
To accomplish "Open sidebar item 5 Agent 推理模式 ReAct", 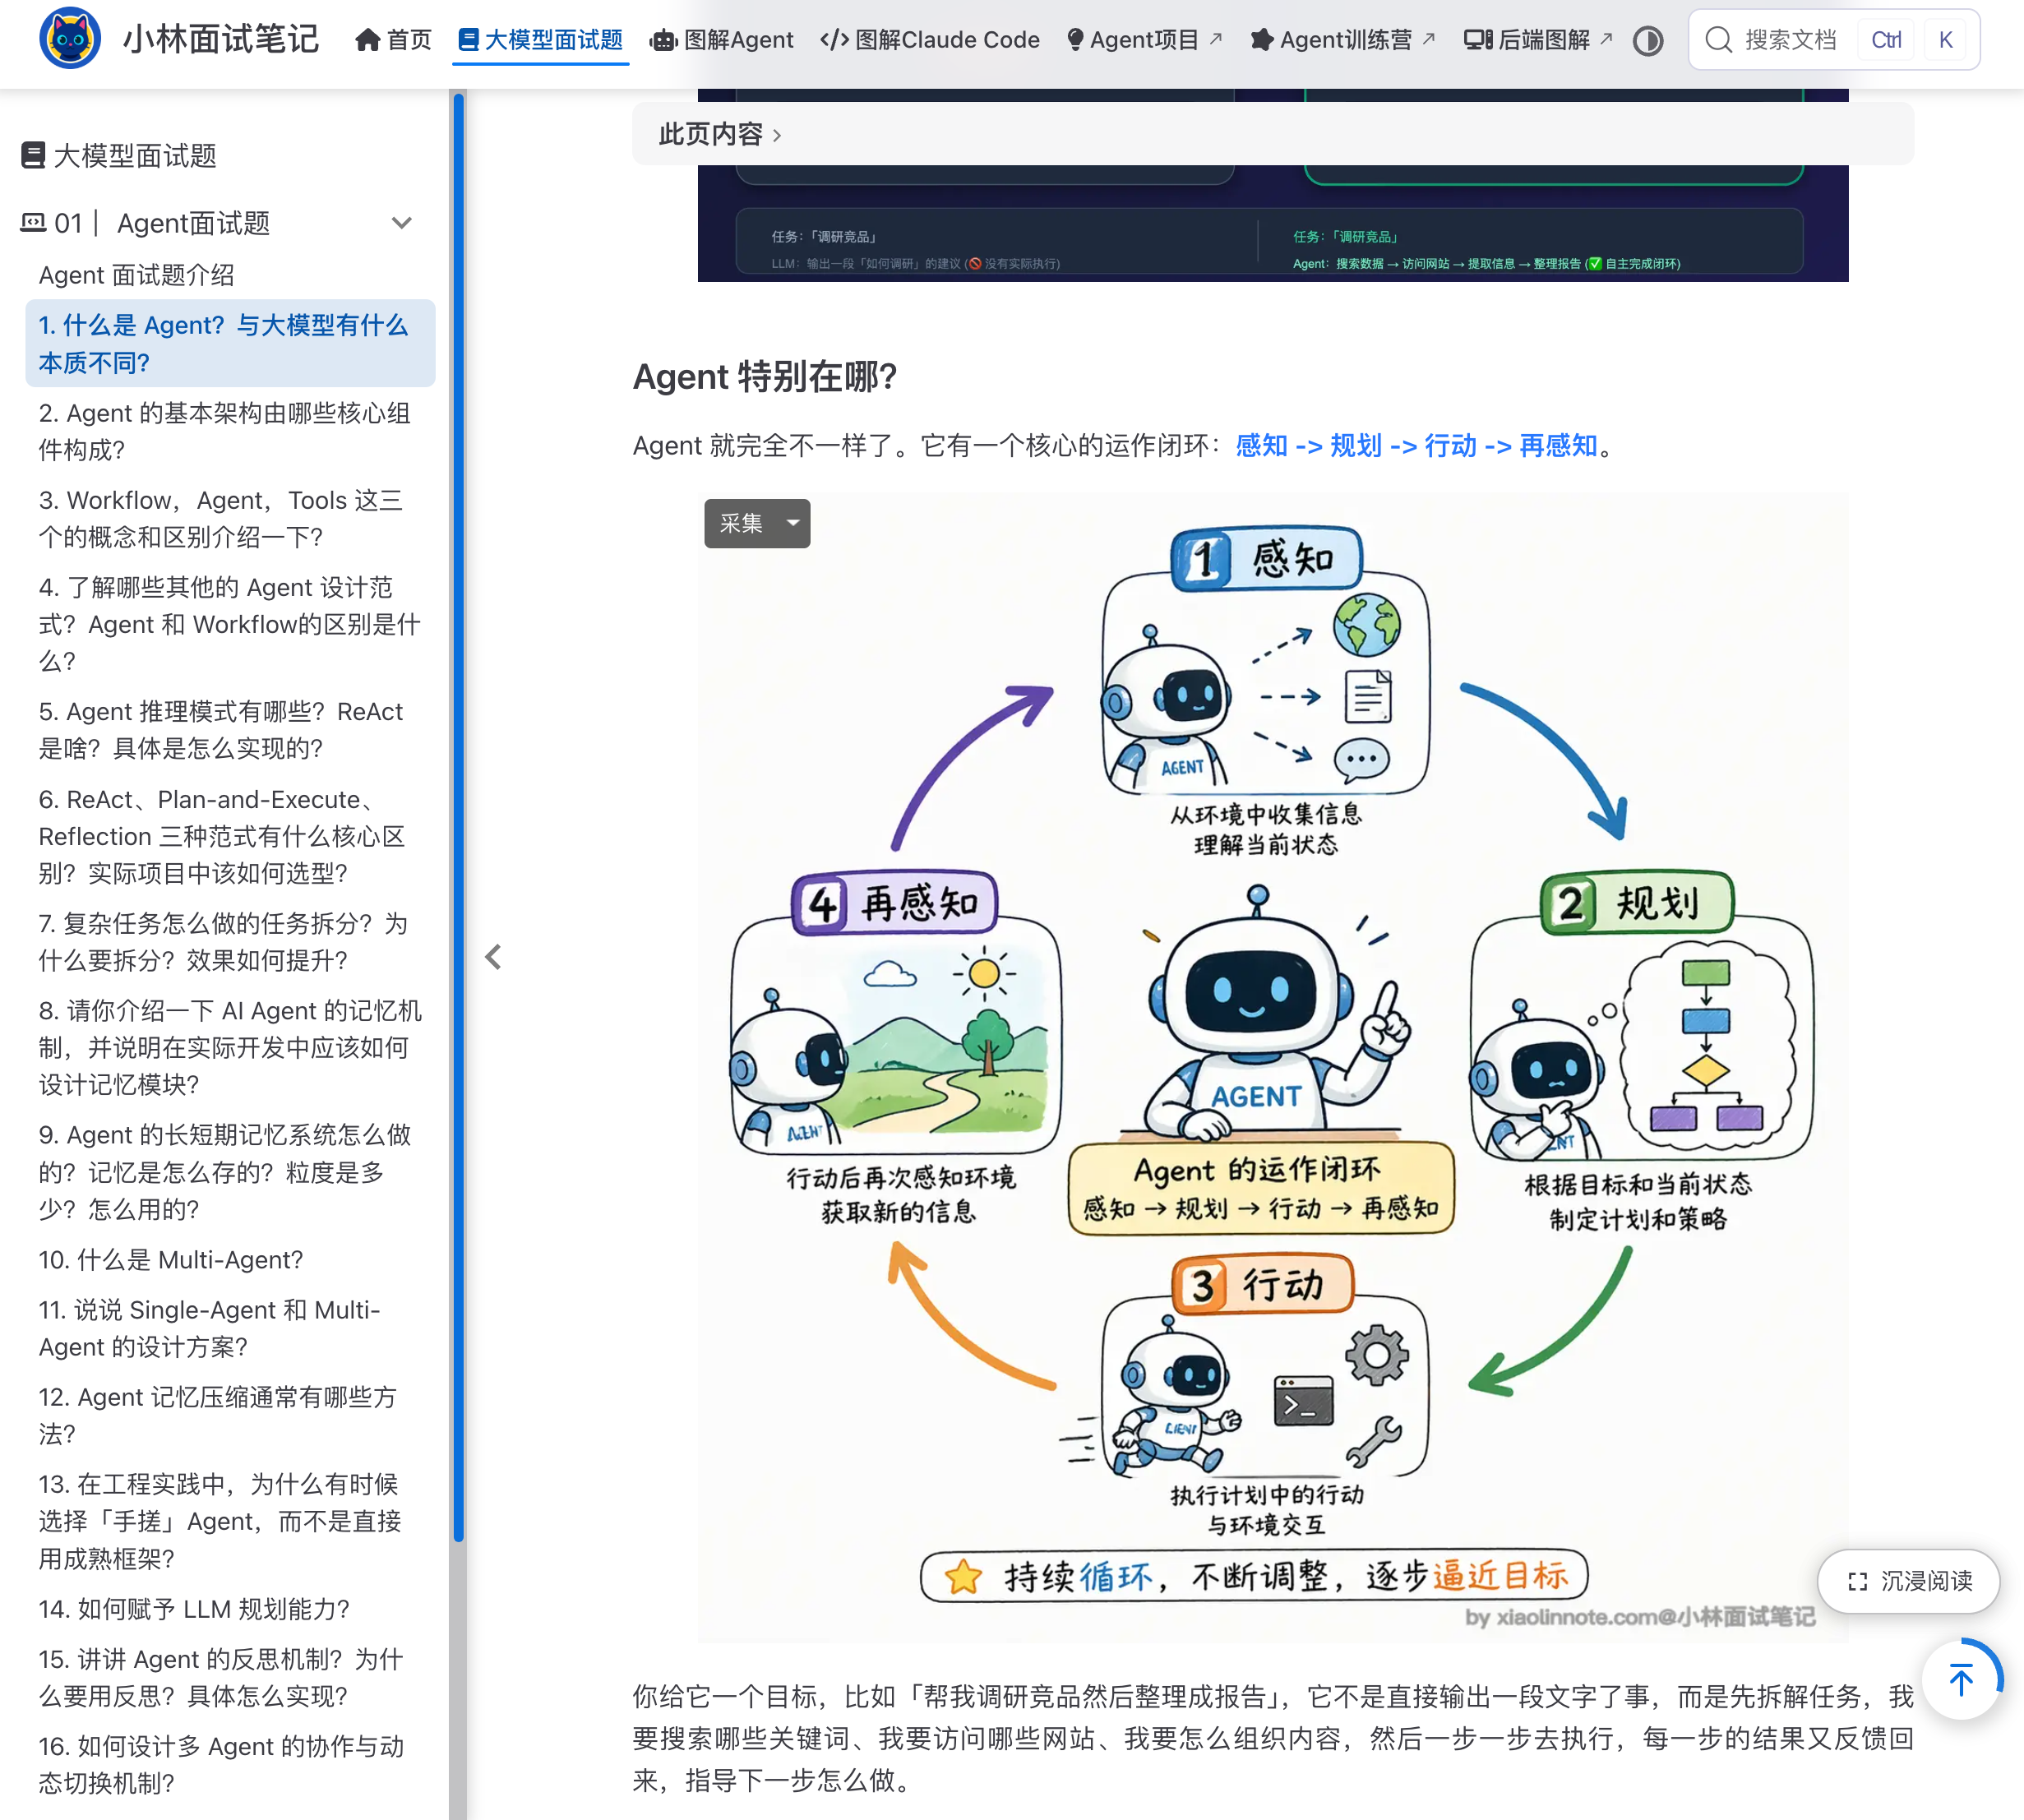I will (230, 729).
